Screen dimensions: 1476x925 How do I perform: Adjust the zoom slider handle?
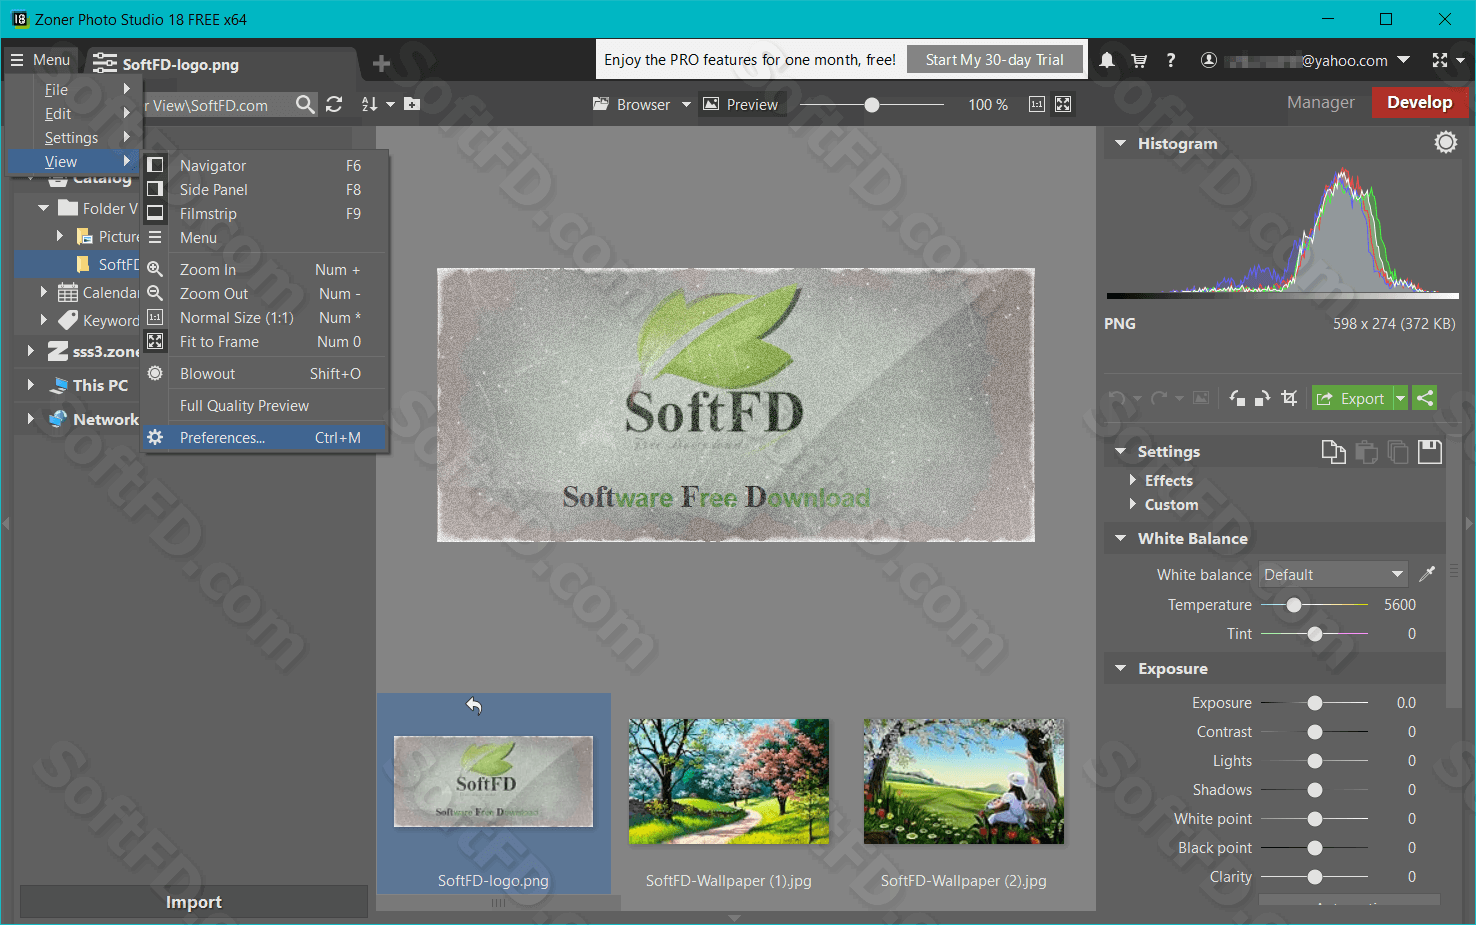[x=872, y=104]
